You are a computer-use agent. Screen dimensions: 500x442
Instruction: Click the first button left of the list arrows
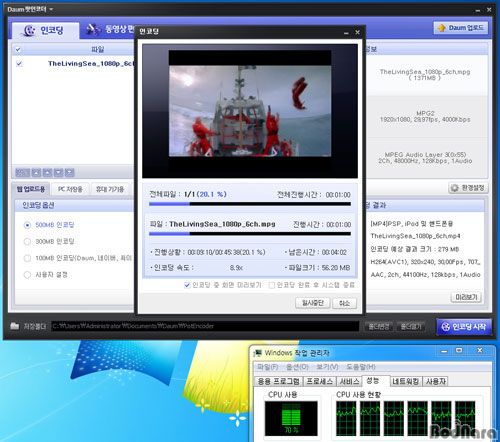pyautogui.click(x=22, y=172)
